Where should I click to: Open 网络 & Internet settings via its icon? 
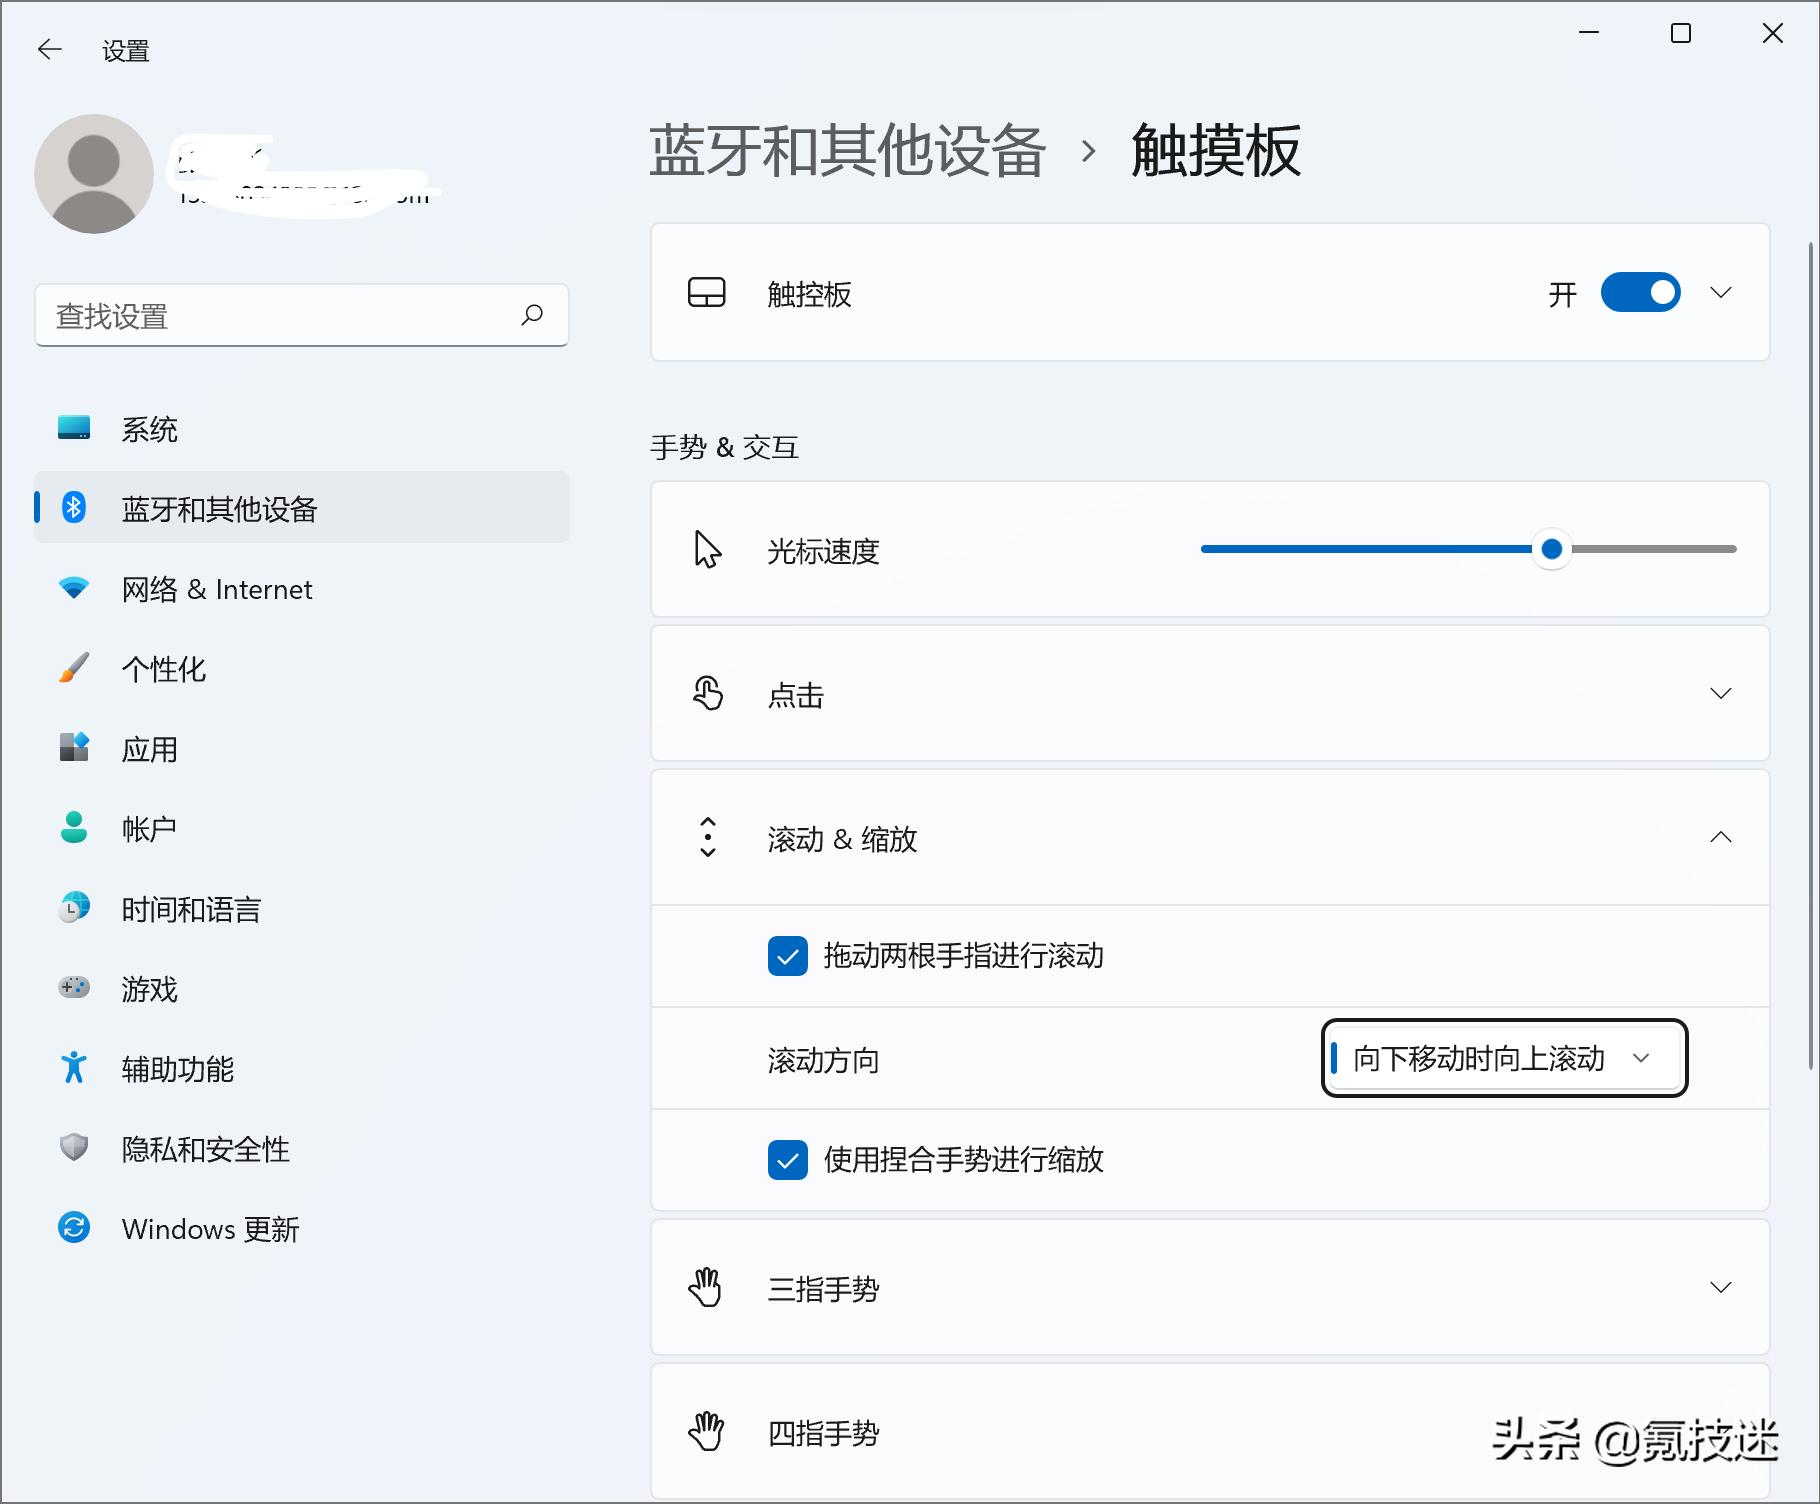[74, 589]
